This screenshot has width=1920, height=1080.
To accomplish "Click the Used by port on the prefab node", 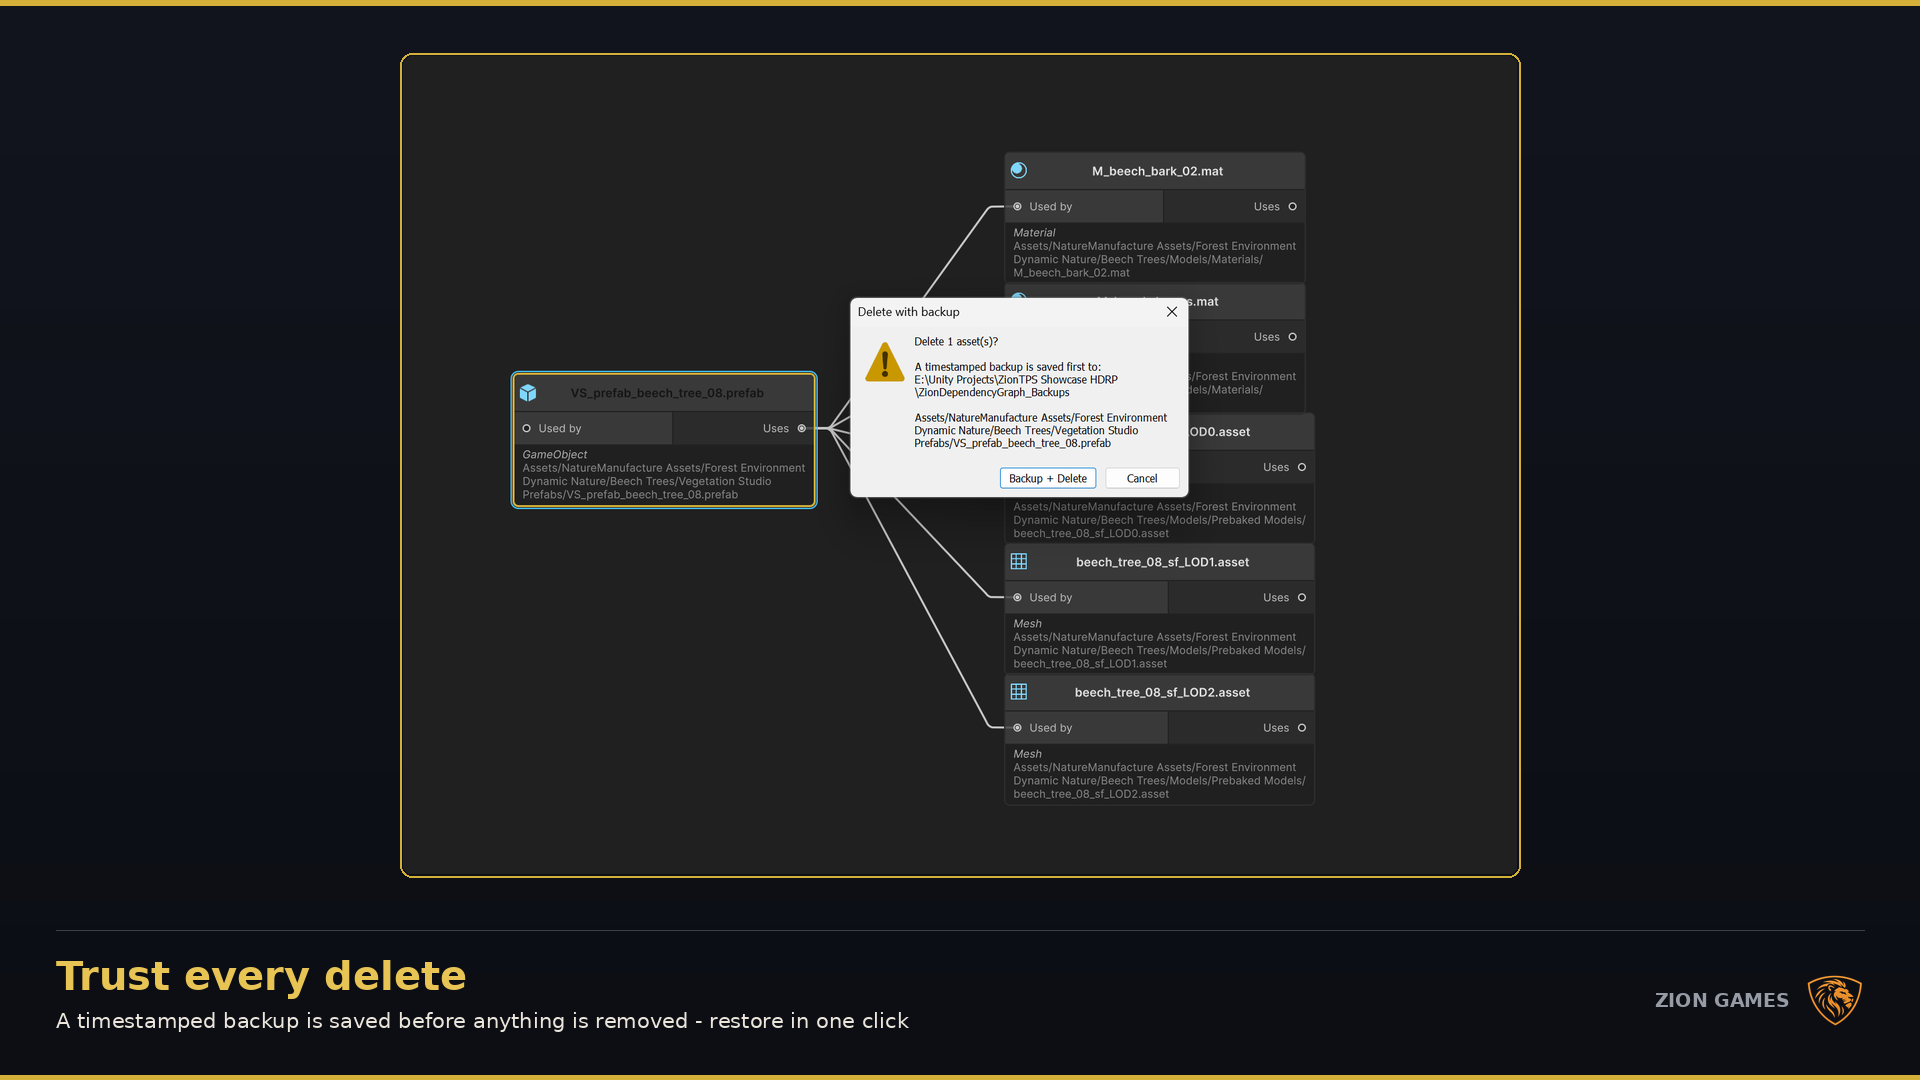I will (527, 429).
